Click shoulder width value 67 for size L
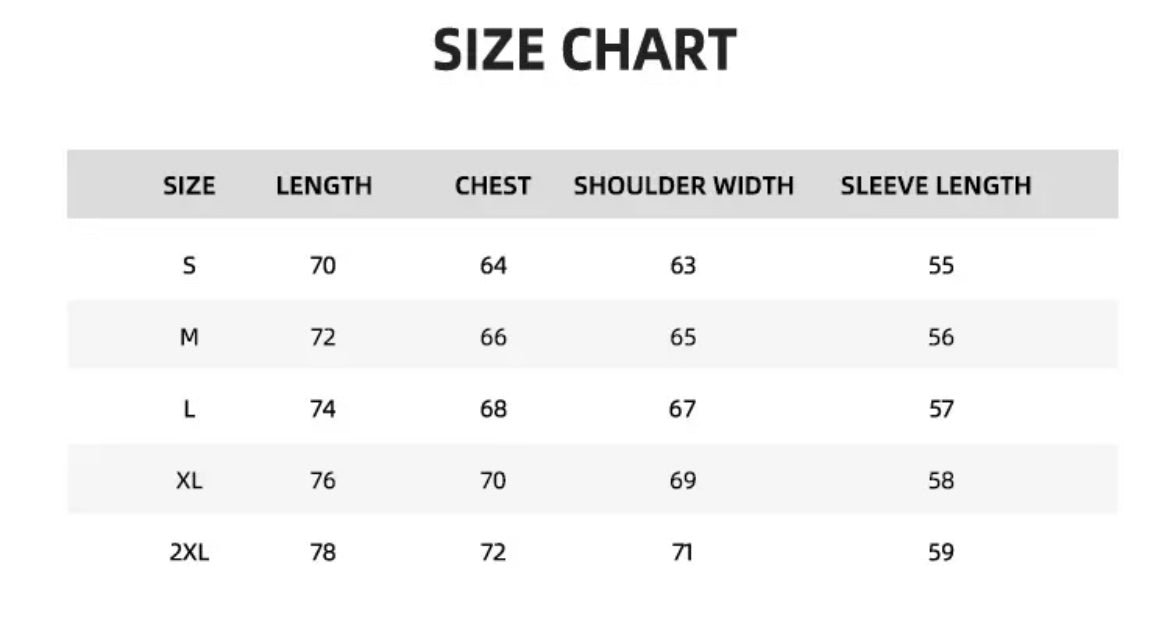This screenshot has height=617, width=1170. [x=683, y=409]
